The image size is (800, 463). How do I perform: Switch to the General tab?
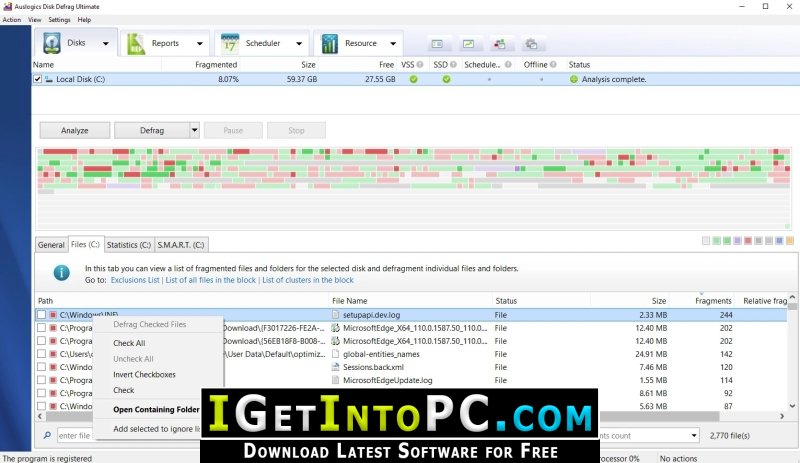(x=51, y=245)
